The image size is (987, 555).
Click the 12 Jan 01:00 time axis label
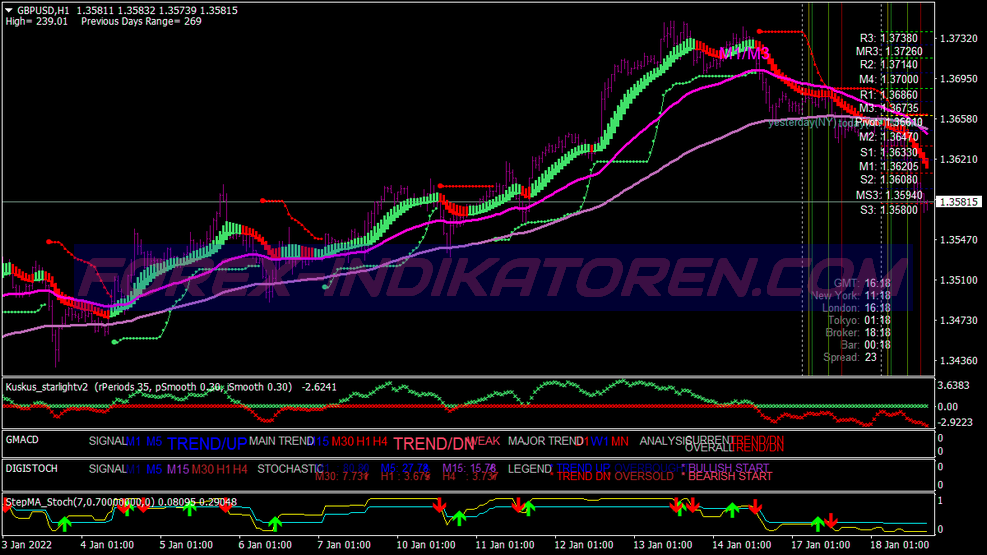pyautogui.click(x=584, y=545)
